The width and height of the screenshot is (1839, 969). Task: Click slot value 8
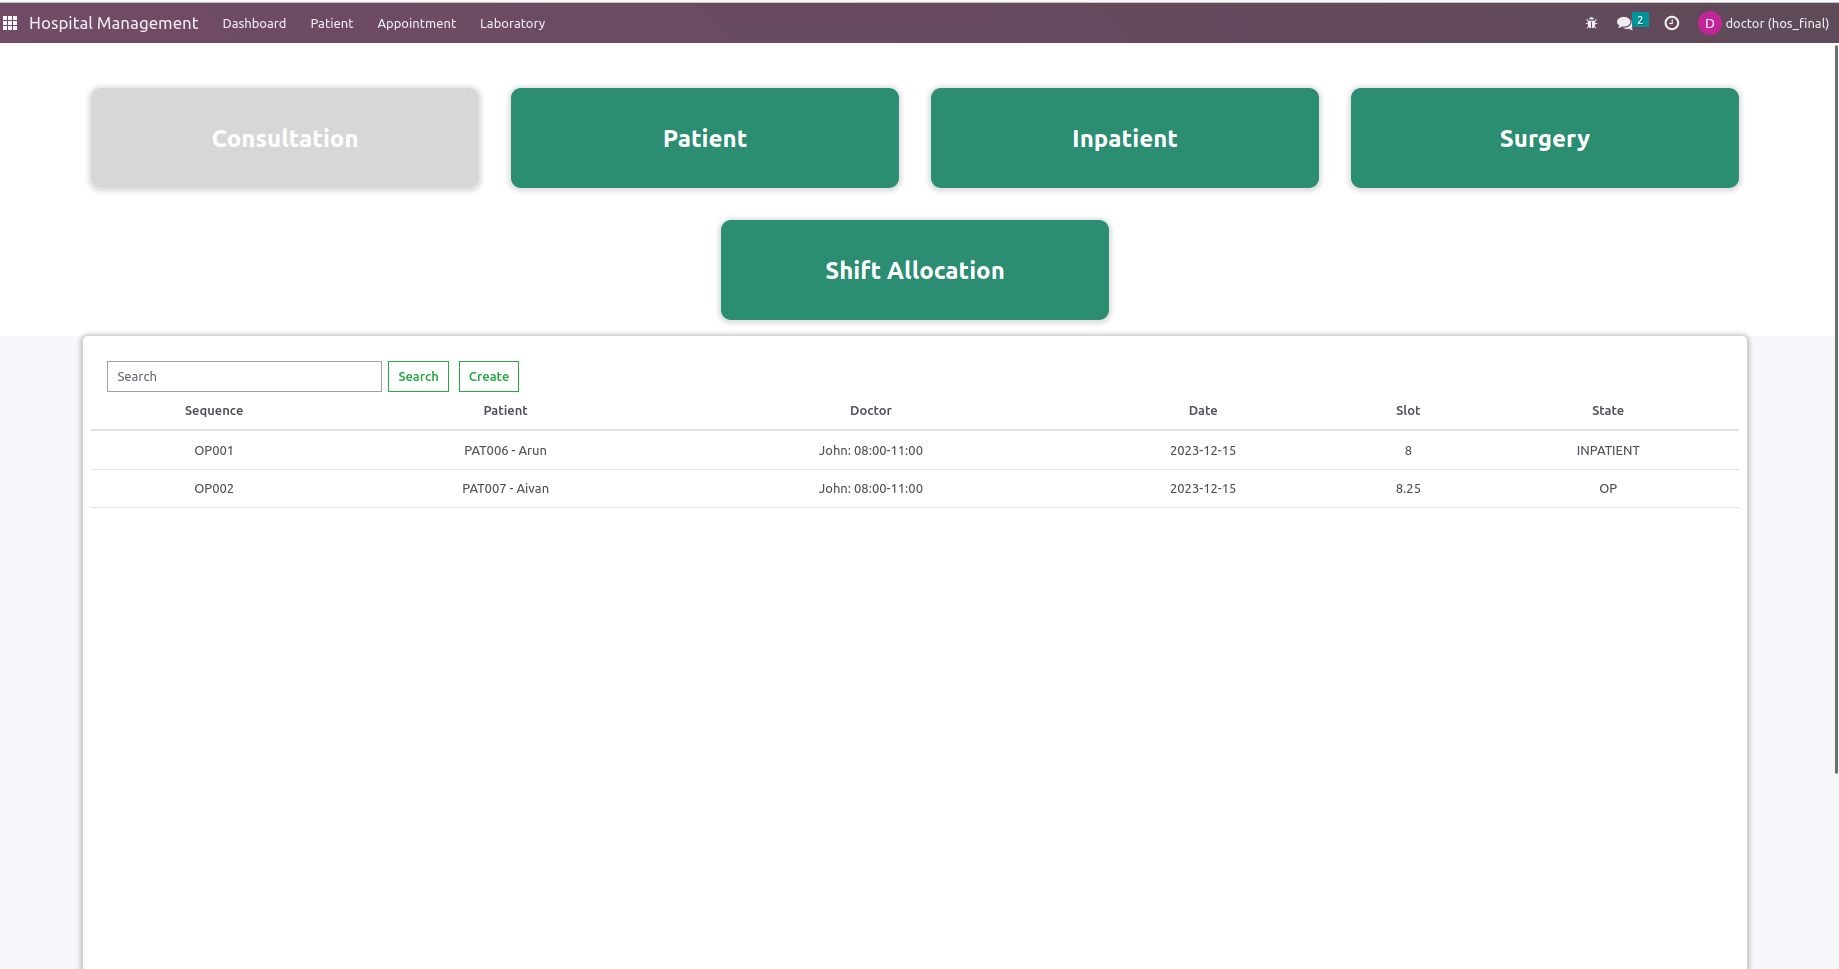point(1408,450)
